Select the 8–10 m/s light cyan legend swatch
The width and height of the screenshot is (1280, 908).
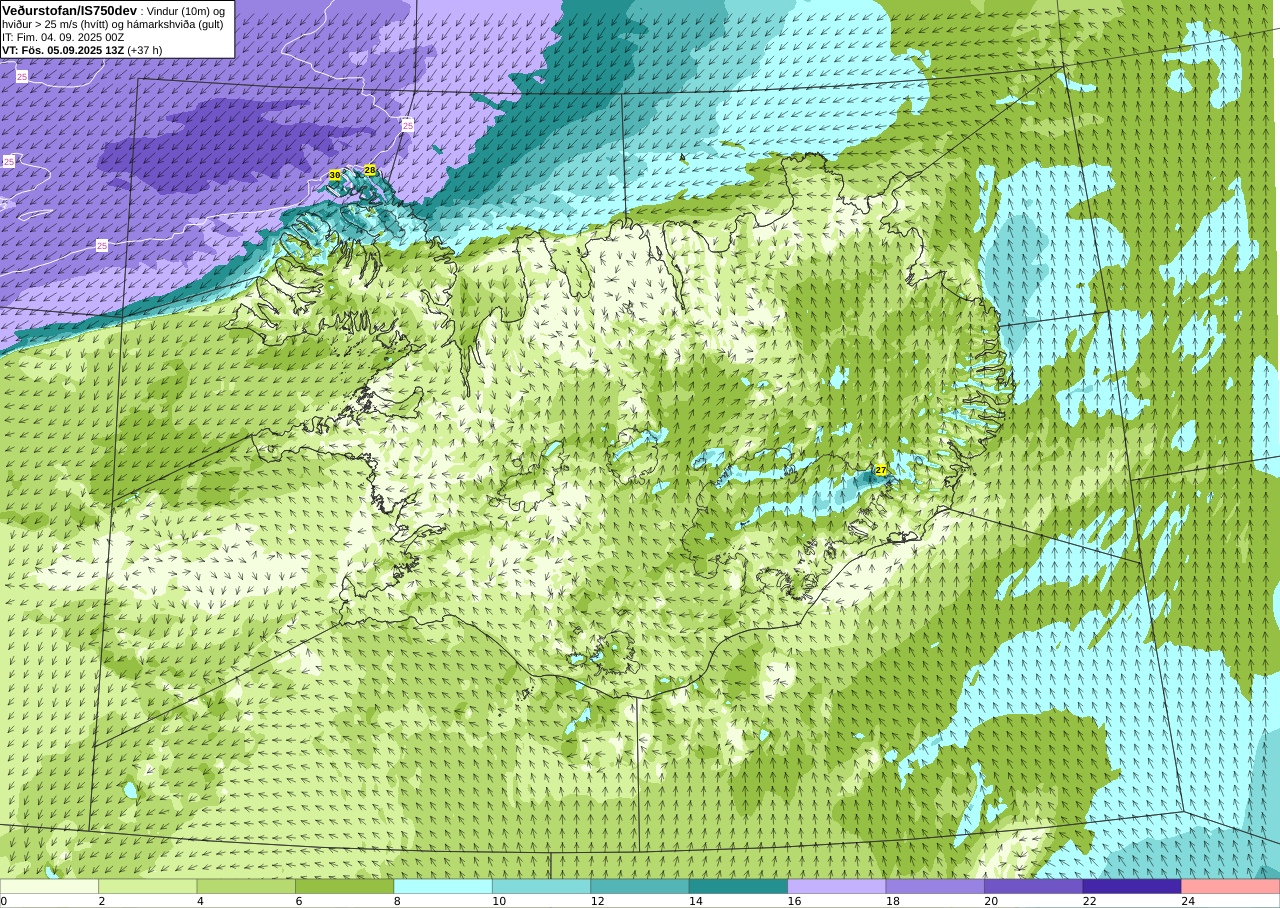pos(443,886)
